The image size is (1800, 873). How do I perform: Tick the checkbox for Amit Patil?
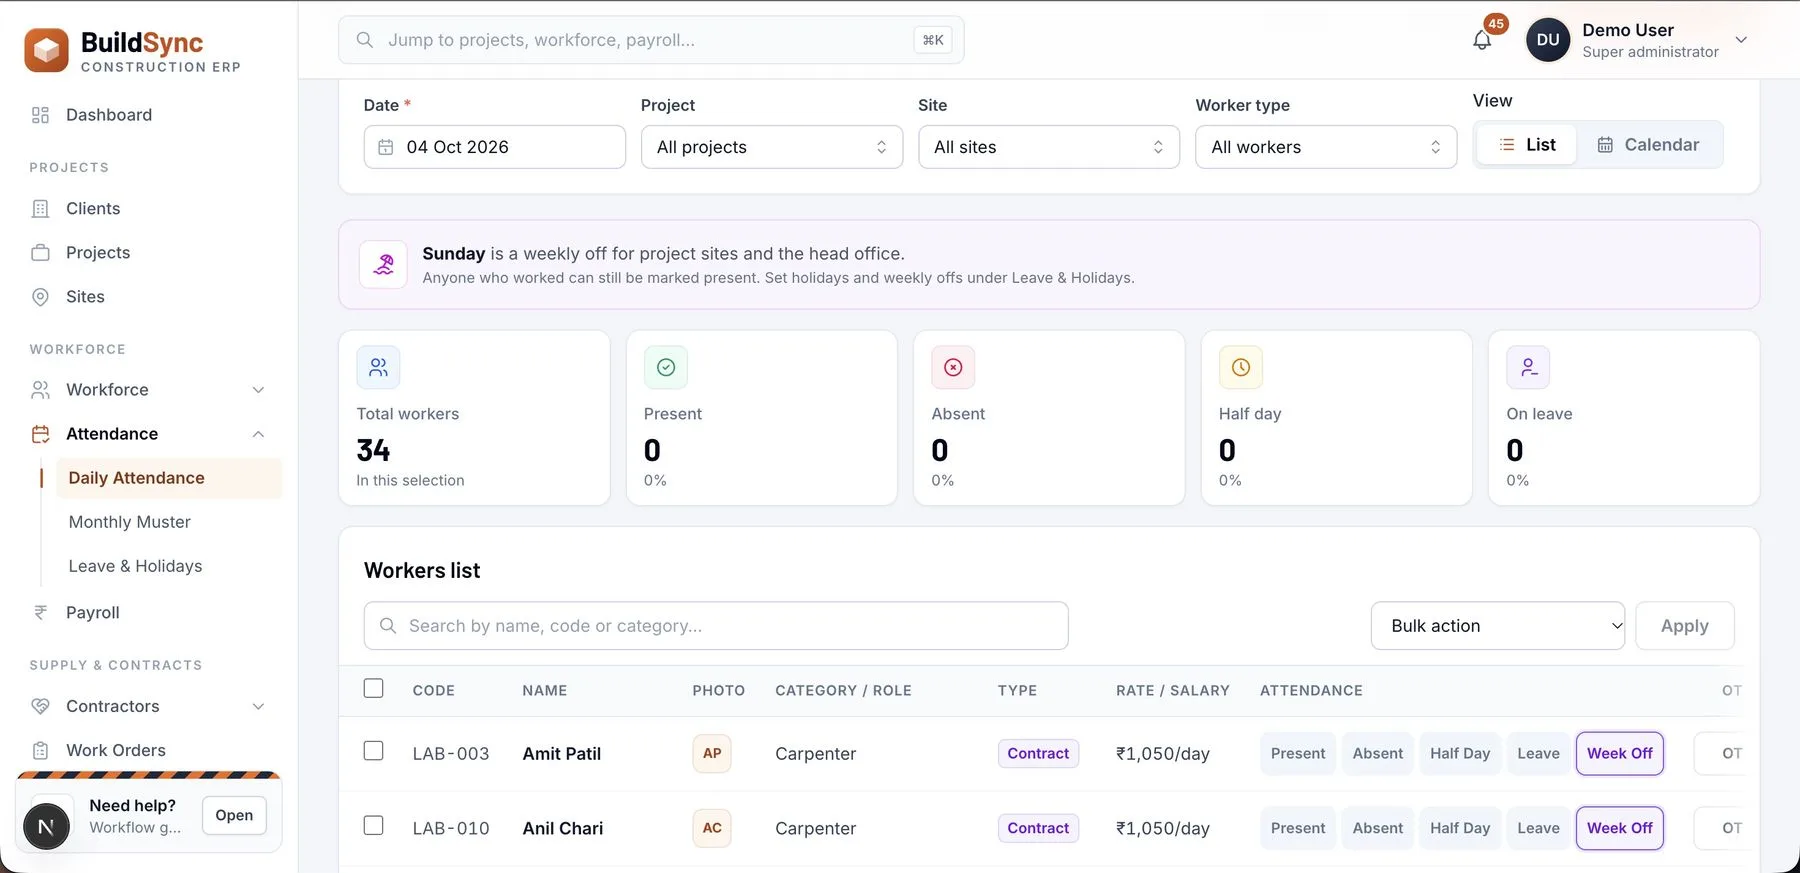coord(374,751)
